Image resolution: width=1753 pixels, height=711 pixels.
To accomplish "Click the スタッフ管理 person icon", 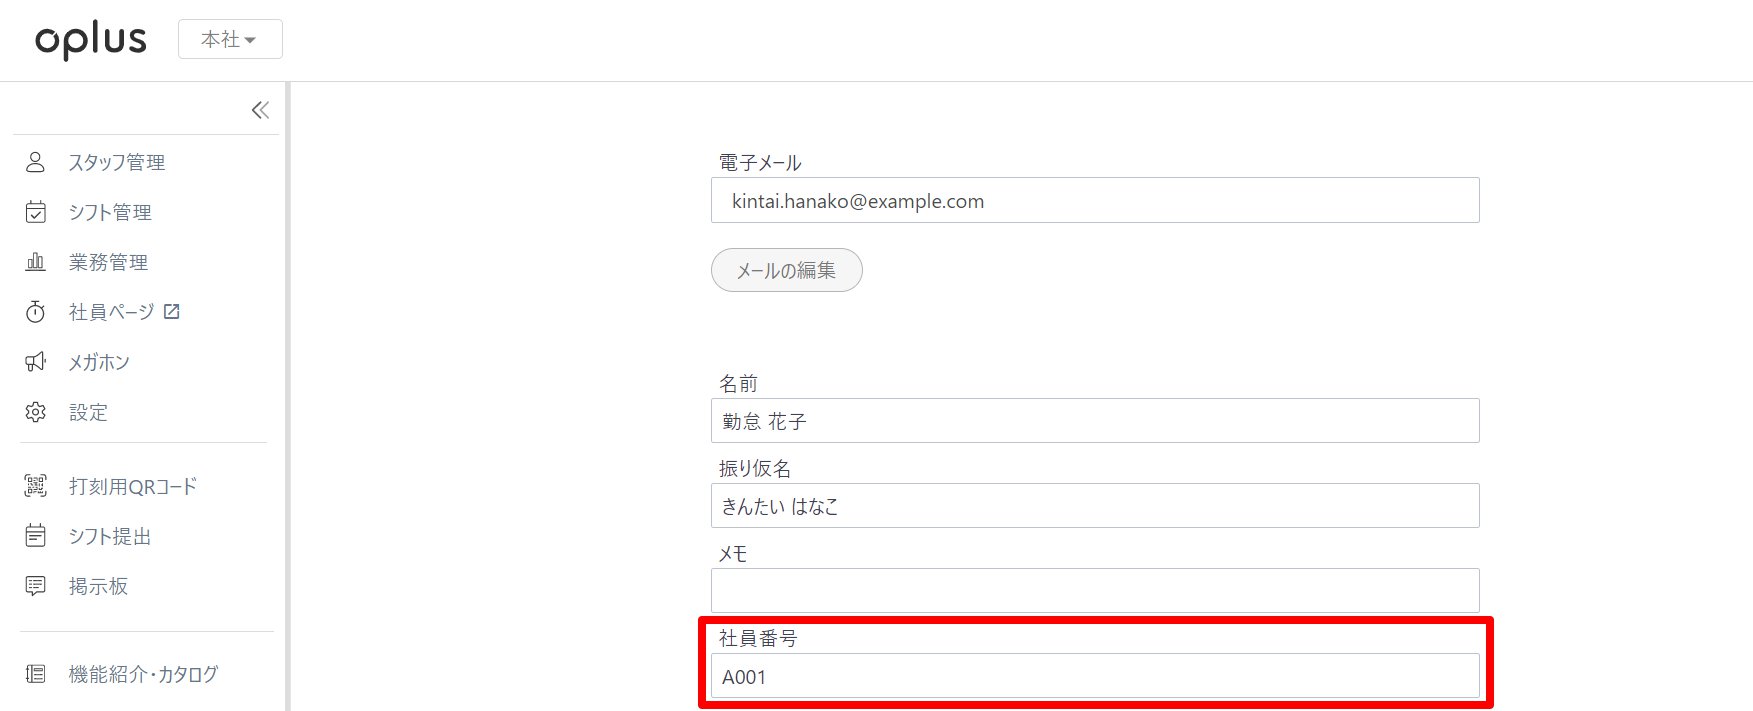I will pos(35,162).
